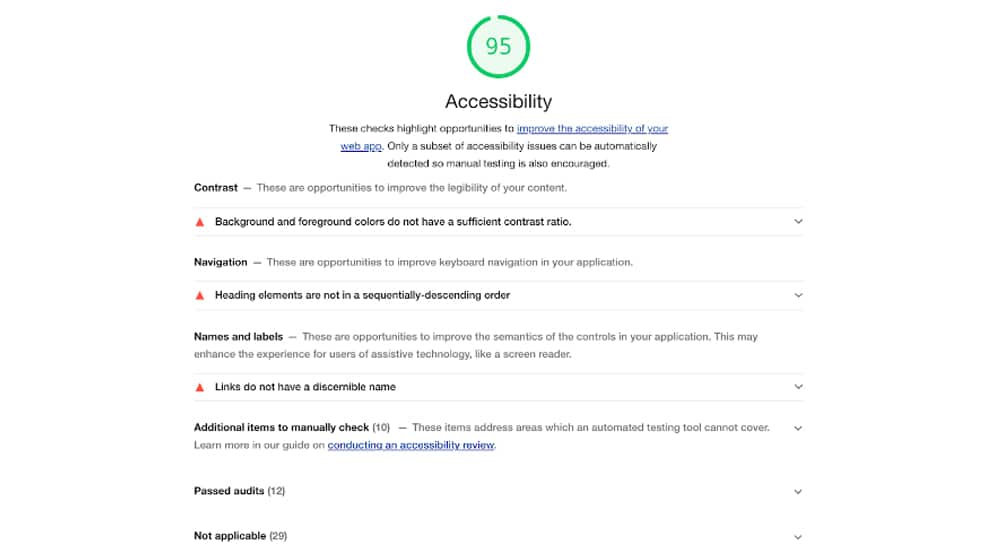This screenshot has height=560, width=1000.
Task: Expand the Passed audits chevron
Action: pyautogui.click(x=798, y=491)
